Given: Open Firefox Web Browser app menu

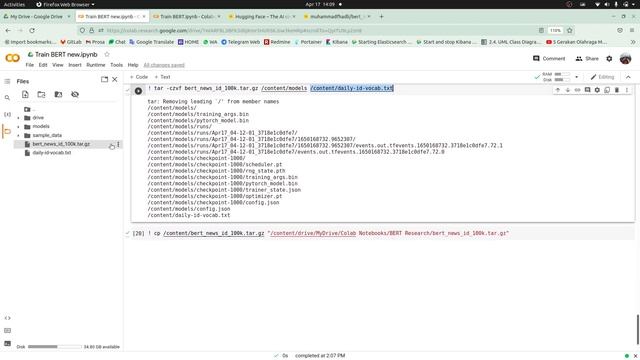Looking at the screenshot, I should click(x=65, y=4).
